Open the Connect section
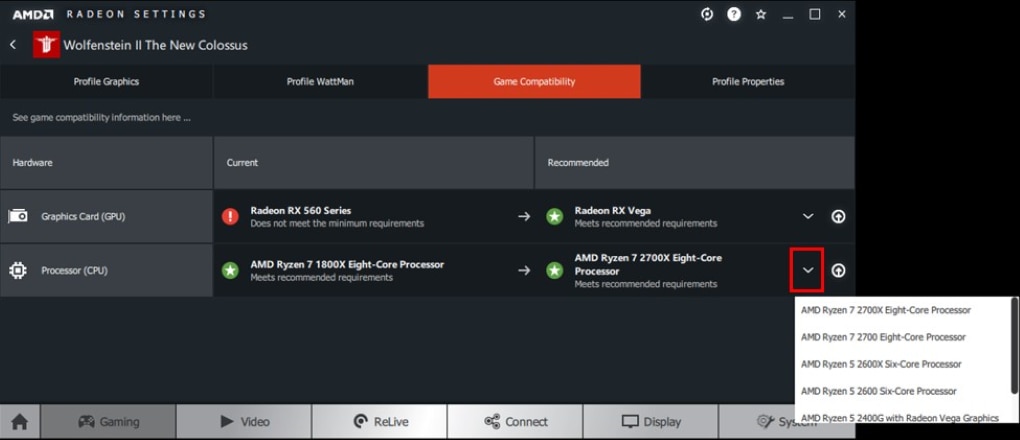 (x=515, y=422)
